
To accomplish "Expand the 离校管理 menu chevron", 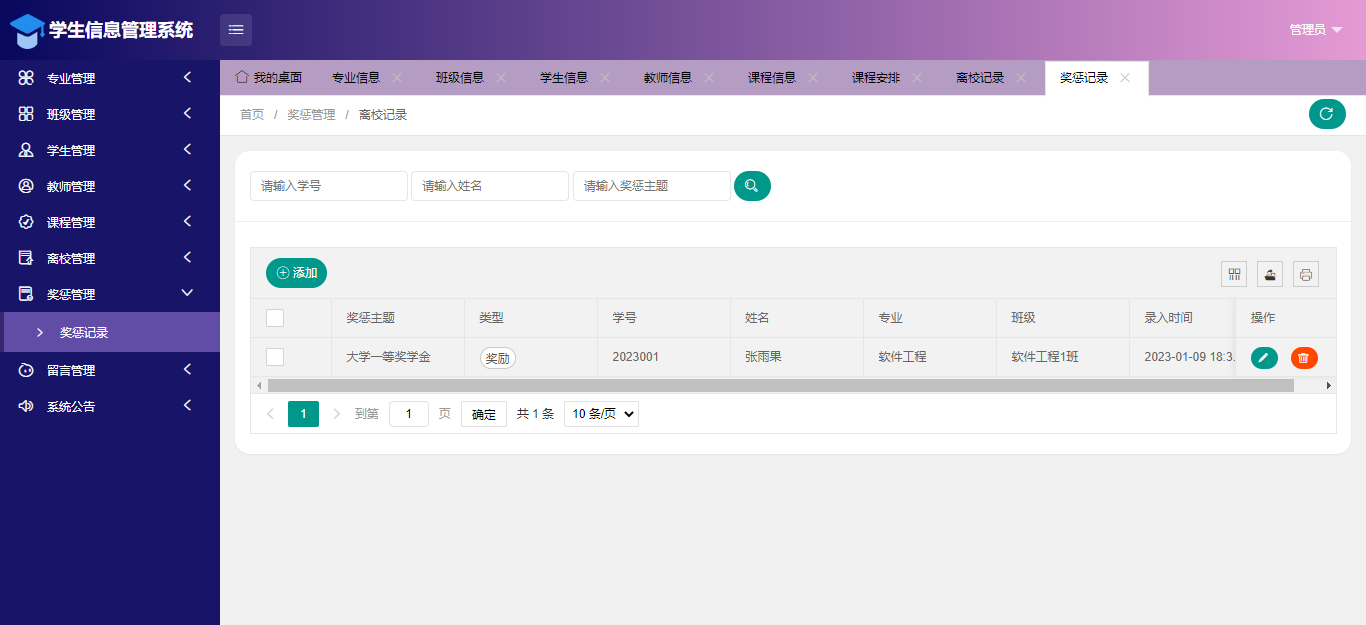I will (187, 258).
